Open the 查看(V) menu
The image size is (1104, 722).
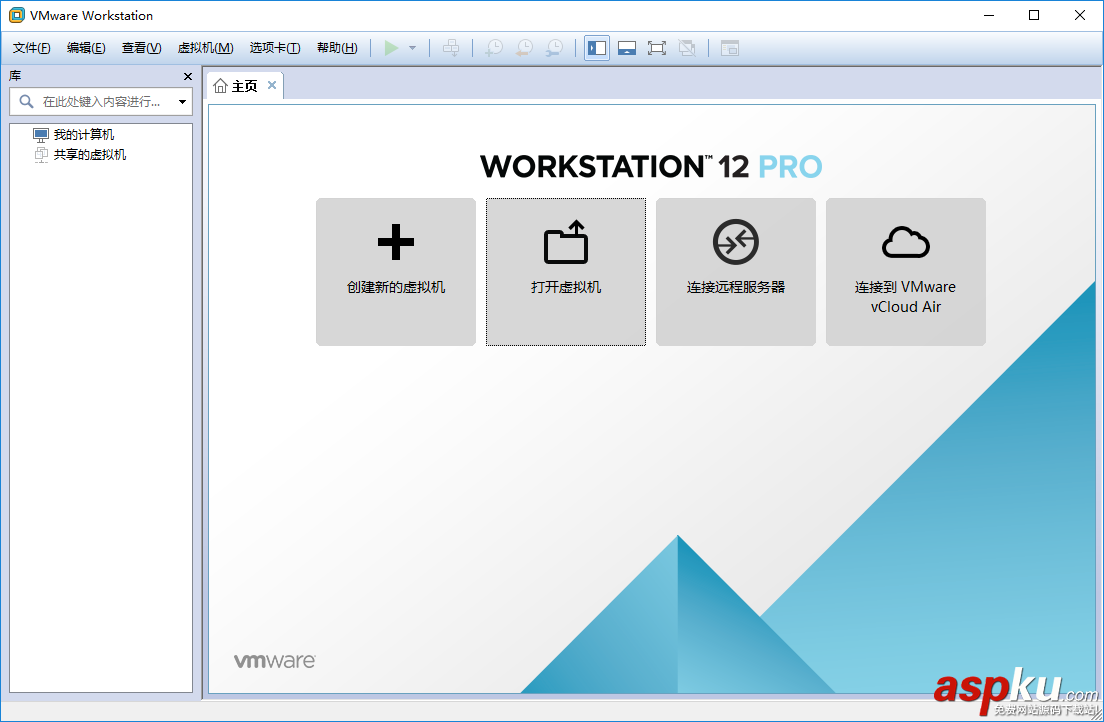point(142,48)
